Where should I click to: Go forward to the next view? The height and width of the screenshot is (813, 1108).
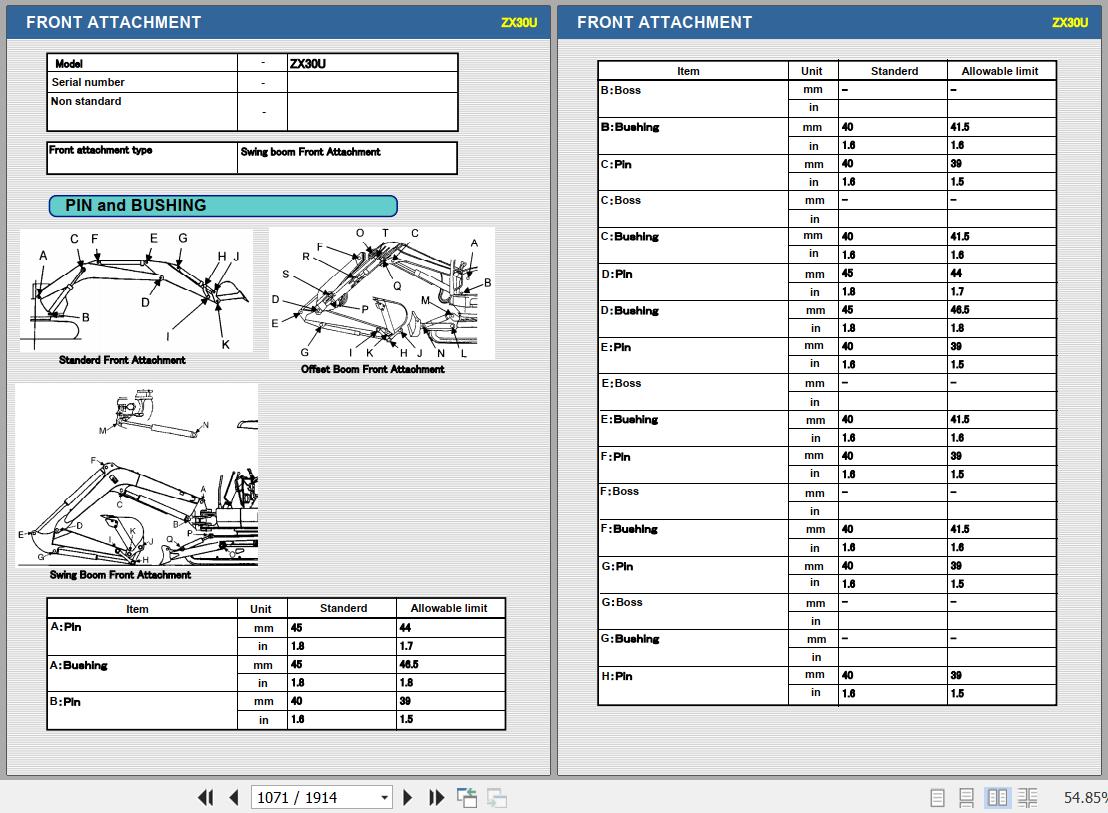[497, 797]
